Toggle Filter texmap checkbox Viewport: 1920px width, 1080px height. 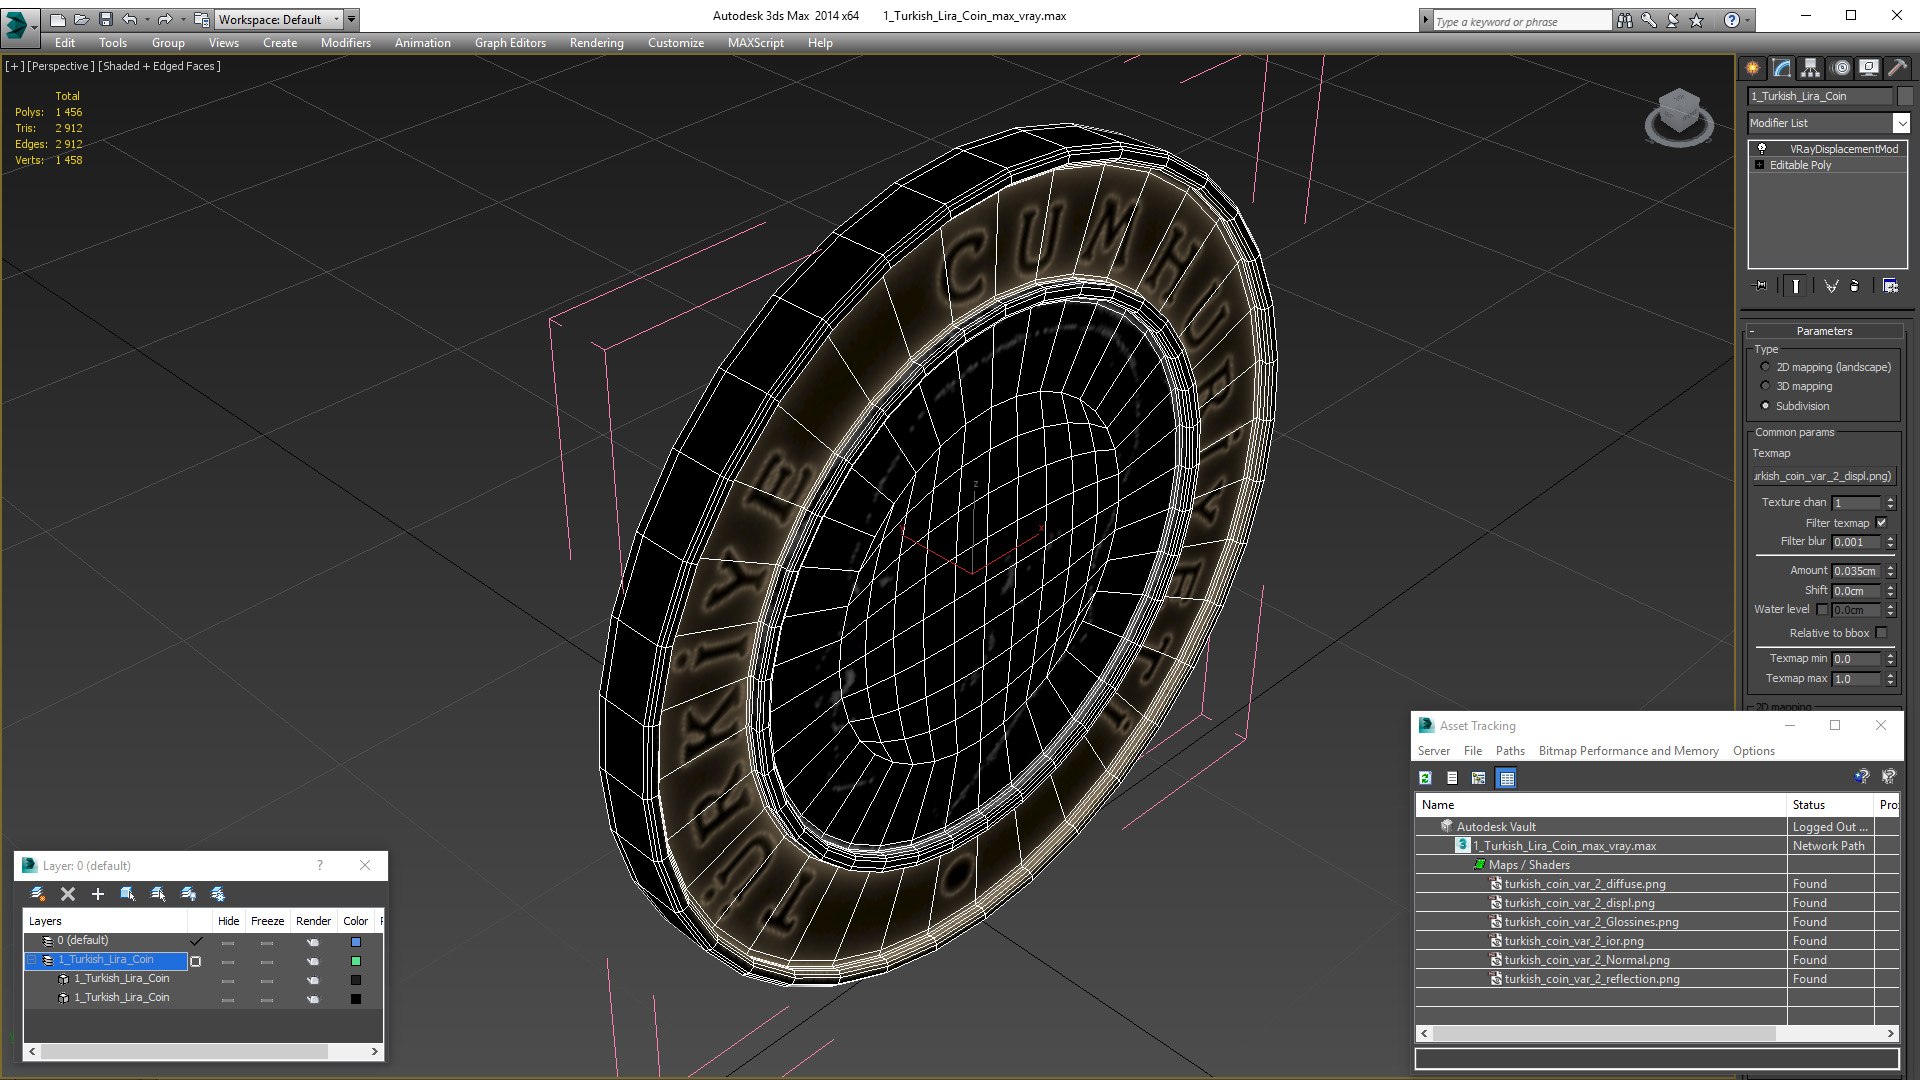click(1881, 523)
